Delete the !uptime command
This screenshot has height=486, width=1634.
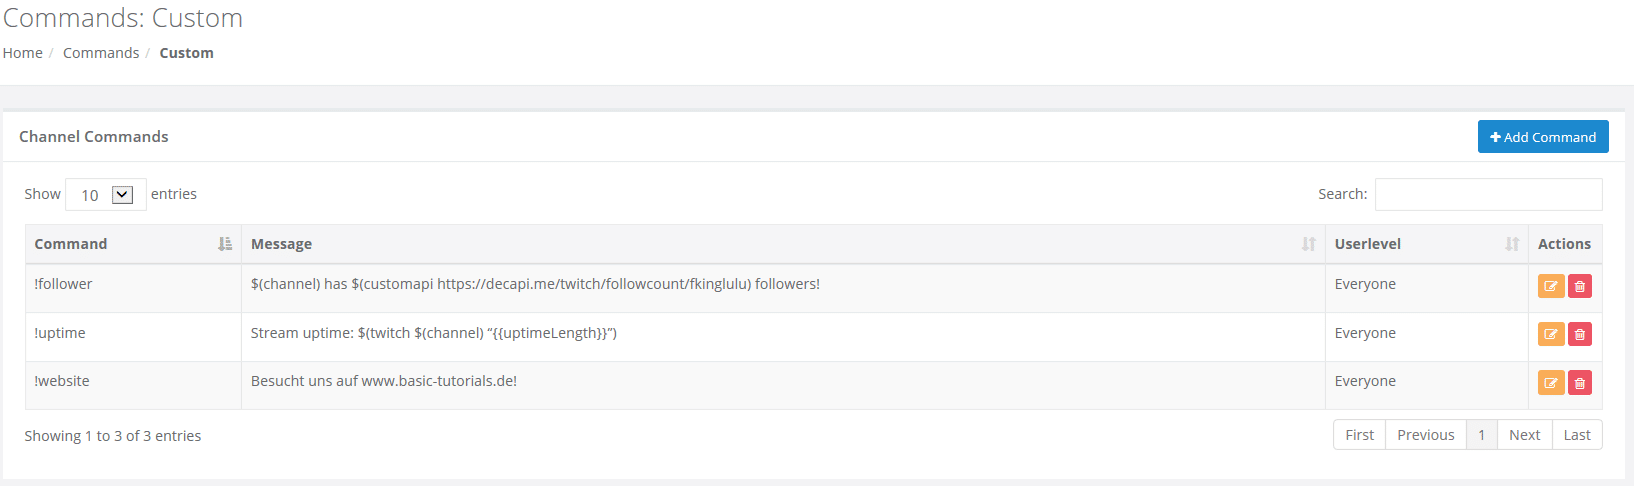(x=1580, y=334)
